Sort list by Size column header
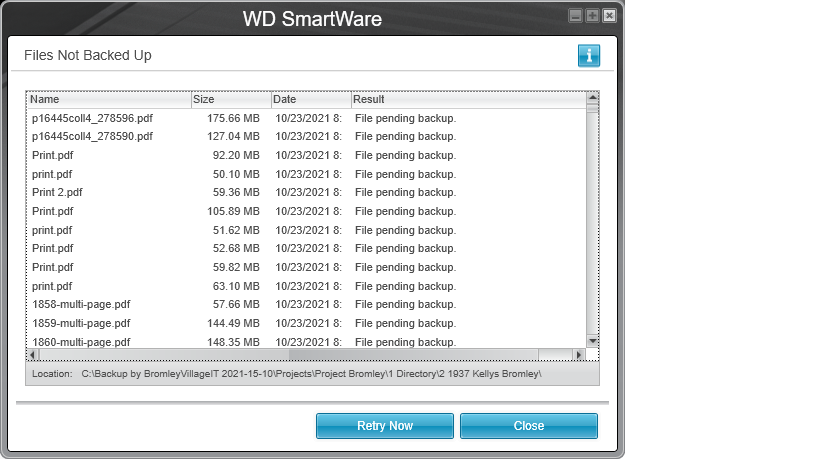Viewport: 819px width, 460px height. click(x=231, y=99)
